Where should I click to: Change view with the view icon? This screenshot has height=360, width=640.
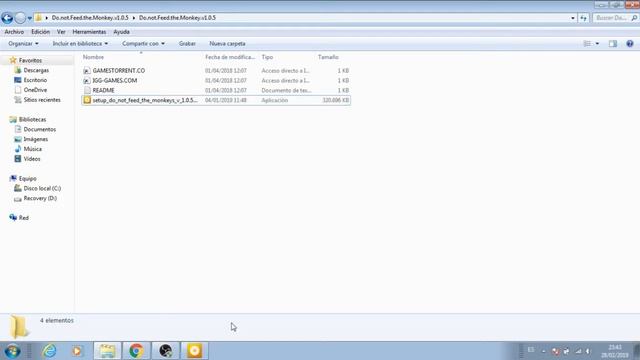click(x=587, y=44)
